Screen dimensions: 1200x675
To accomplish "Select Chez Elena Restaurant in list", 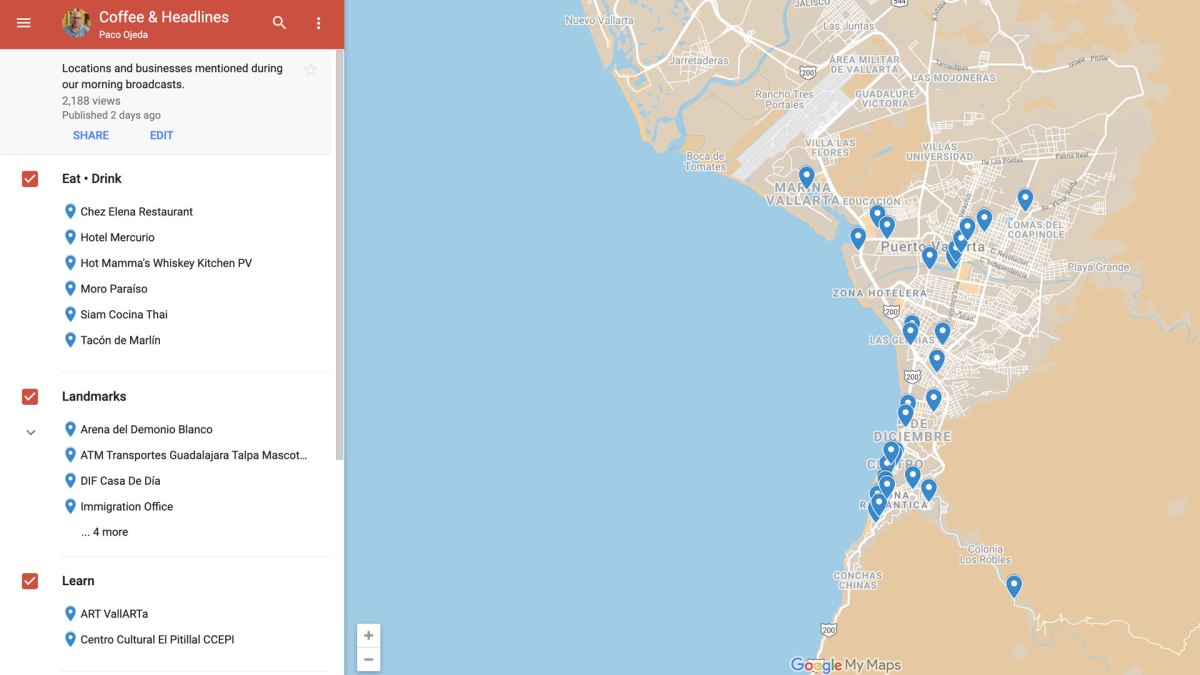I will point(136,212).
